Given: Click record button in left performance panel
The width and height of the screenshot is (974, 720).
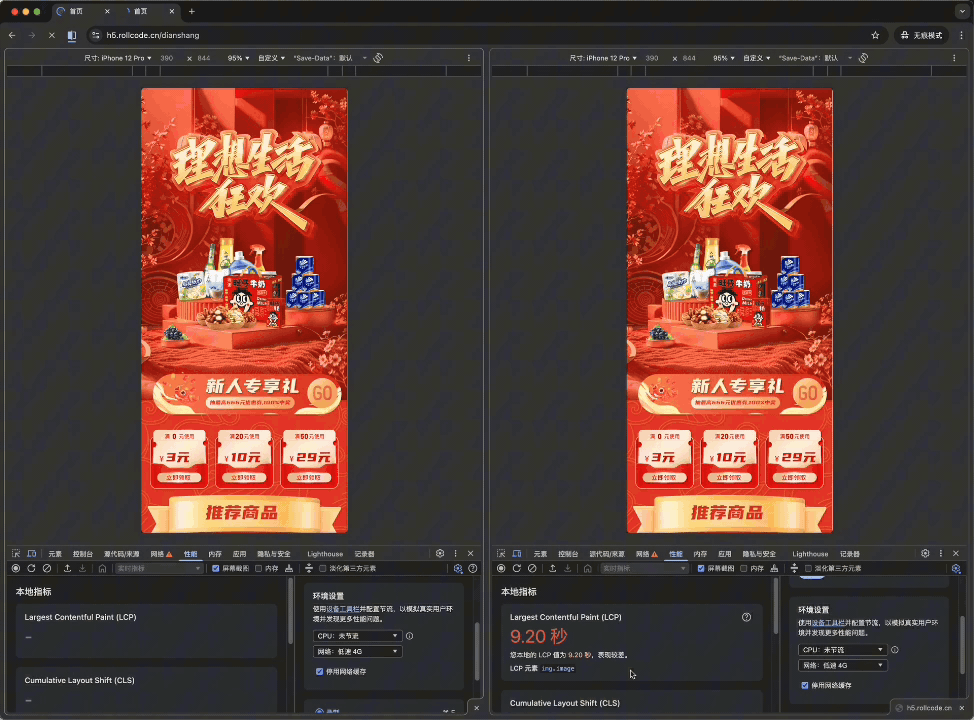Looking at the screenshot, I should 16,568.
